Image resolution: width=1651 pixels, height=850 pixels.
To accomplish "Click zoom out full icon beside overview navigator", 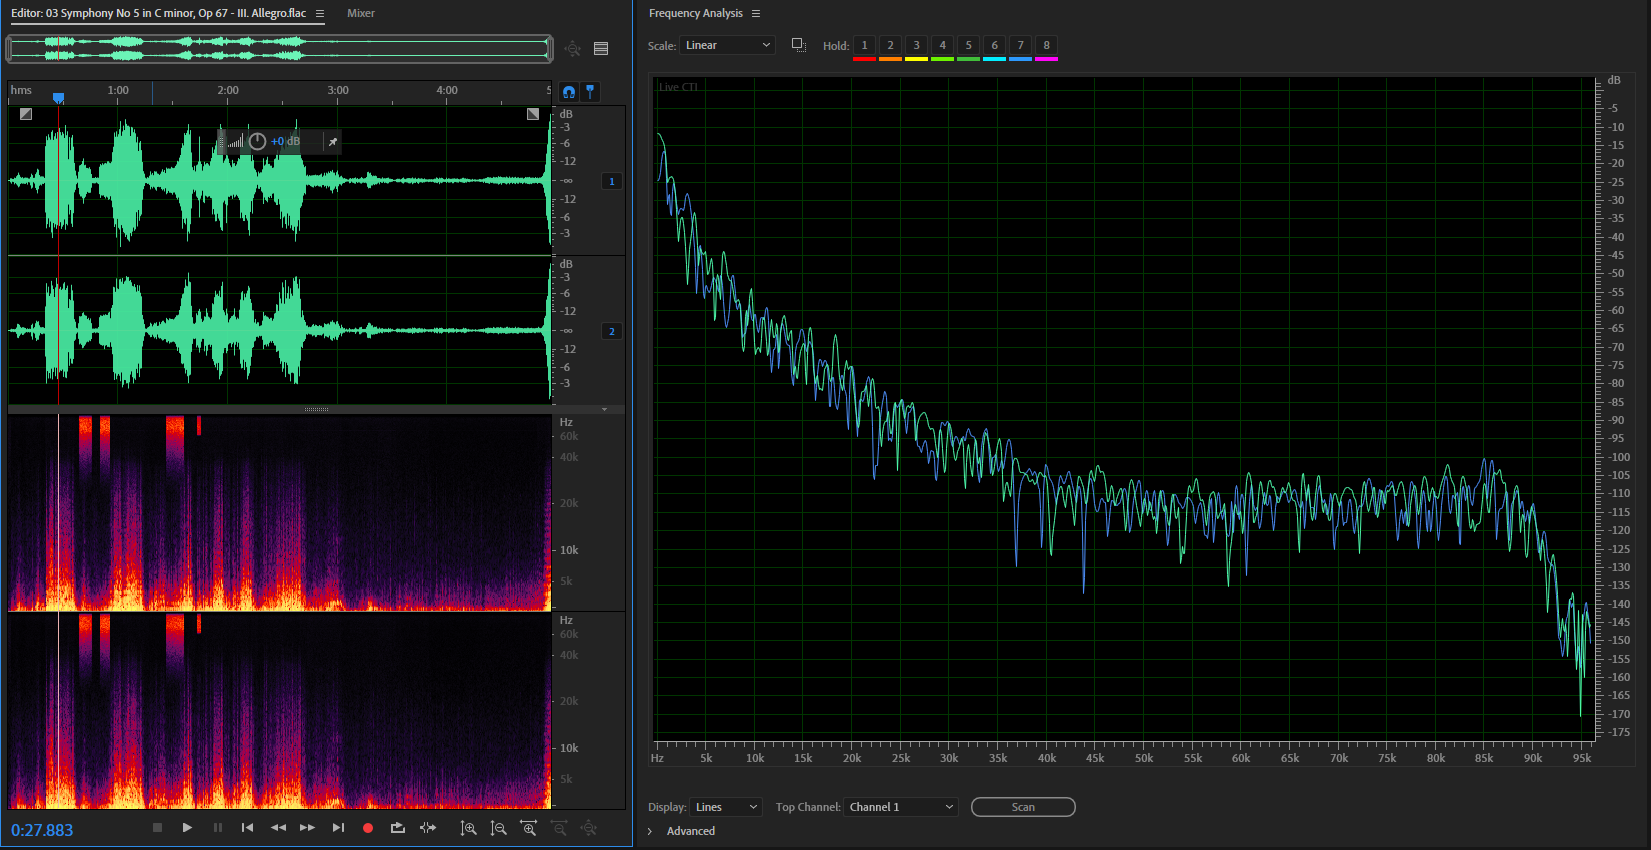I will [572, 48].
